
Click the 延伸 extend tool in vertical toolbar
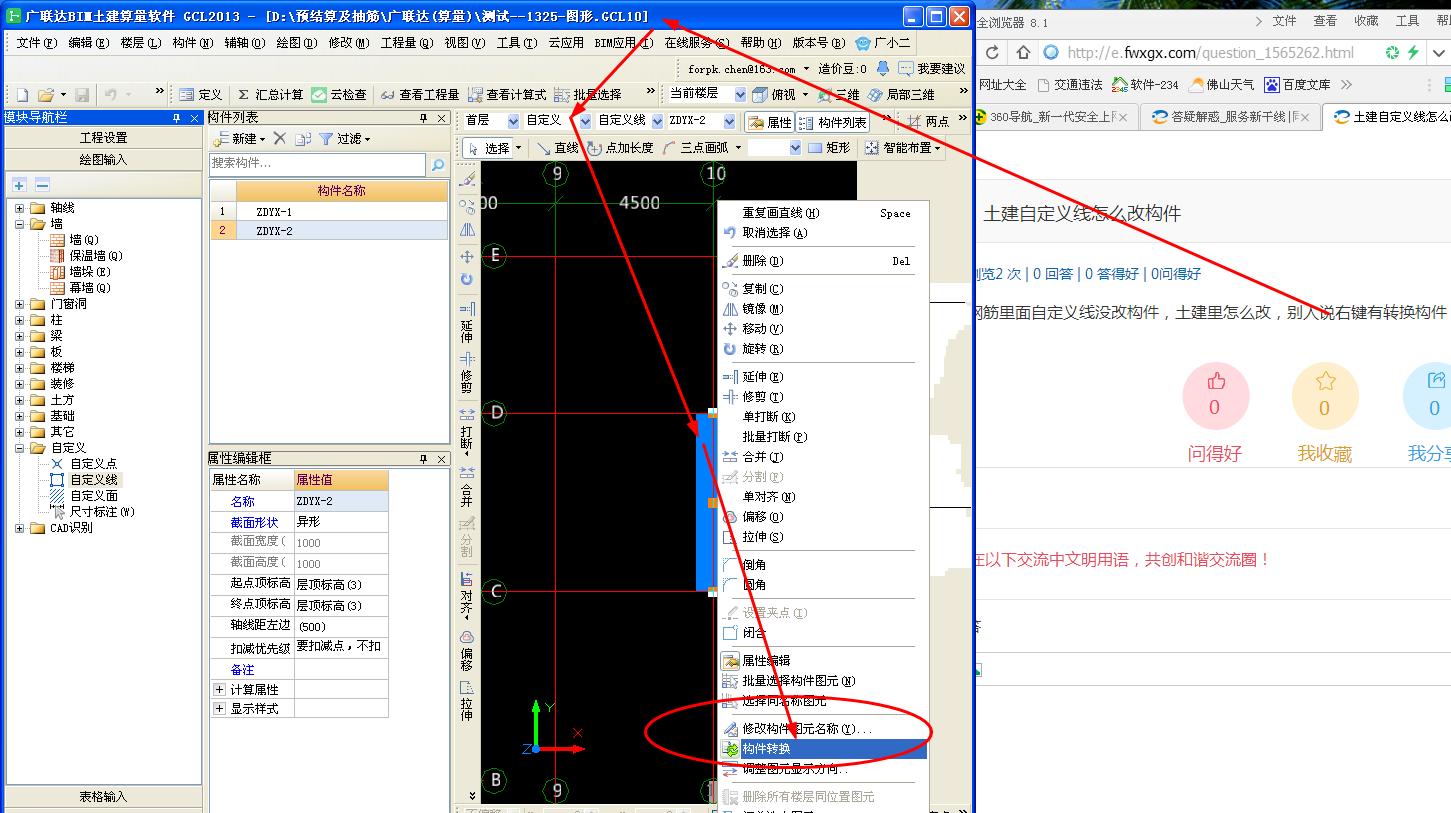[467, 322]
